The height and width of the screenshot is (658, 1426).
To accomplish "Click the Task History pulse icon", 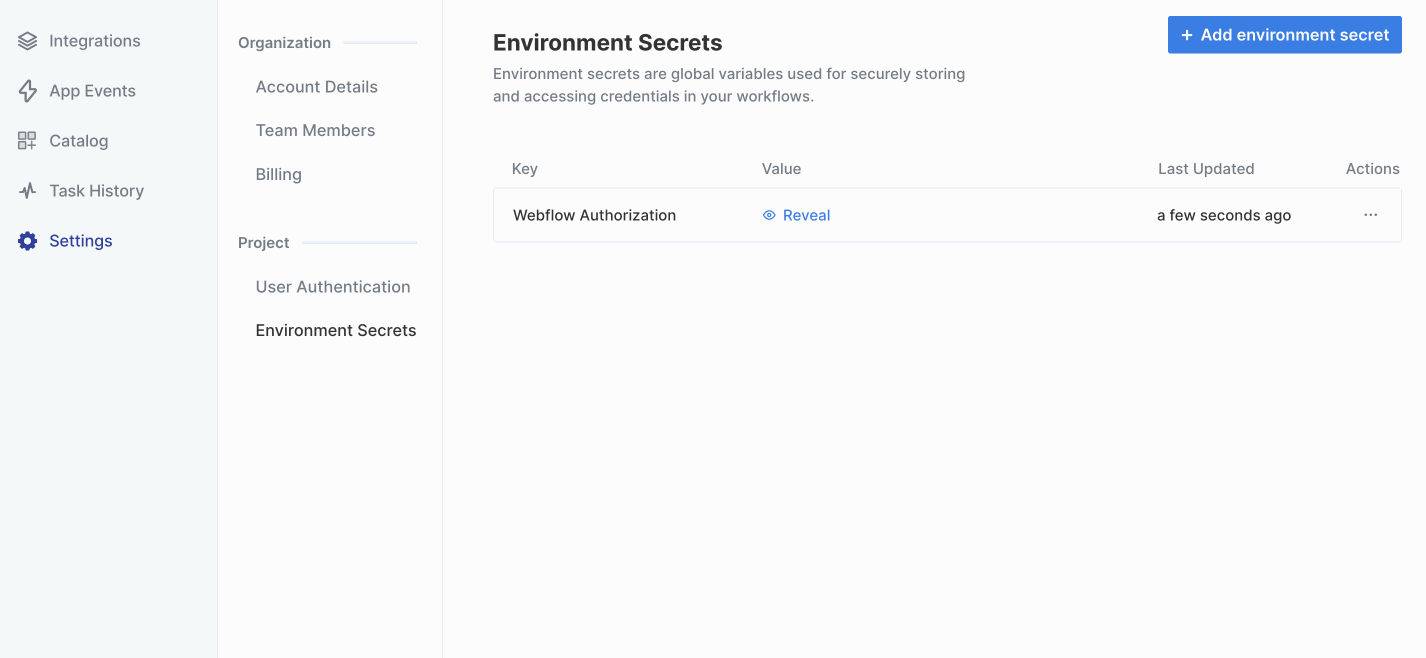I will tap(27, 191).
